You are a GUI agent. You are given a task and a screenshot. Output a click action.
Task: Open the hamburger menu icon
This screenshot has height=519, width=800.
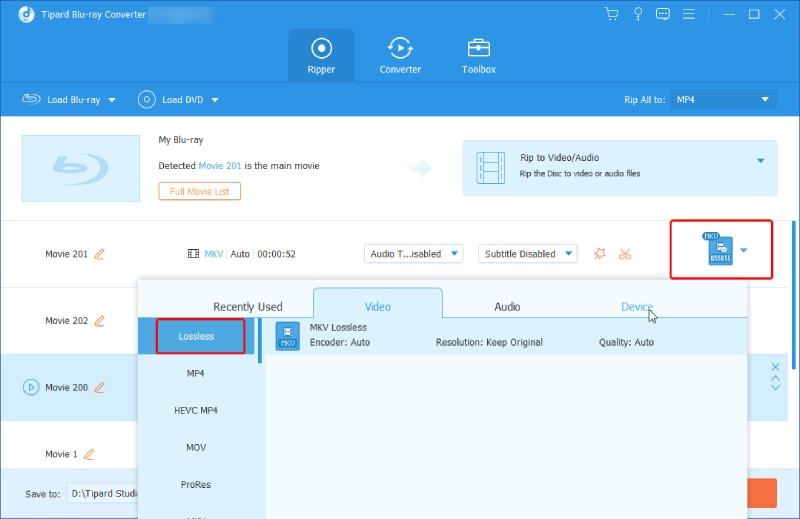(x=689, y=14)
